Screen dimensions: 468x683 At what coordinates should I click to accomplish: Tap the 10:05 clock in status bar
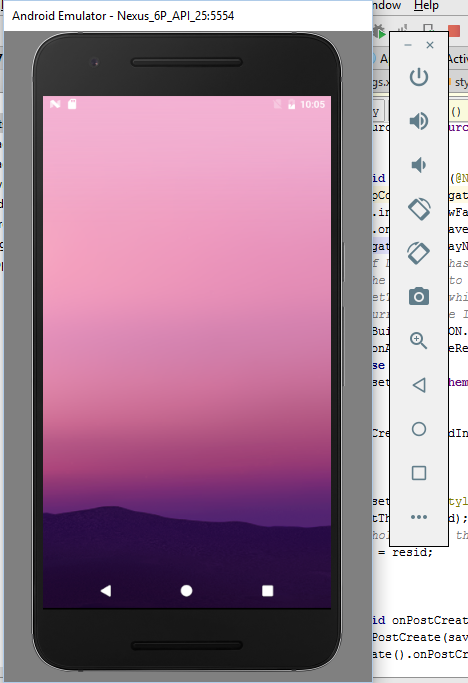[x=312, y=105]
